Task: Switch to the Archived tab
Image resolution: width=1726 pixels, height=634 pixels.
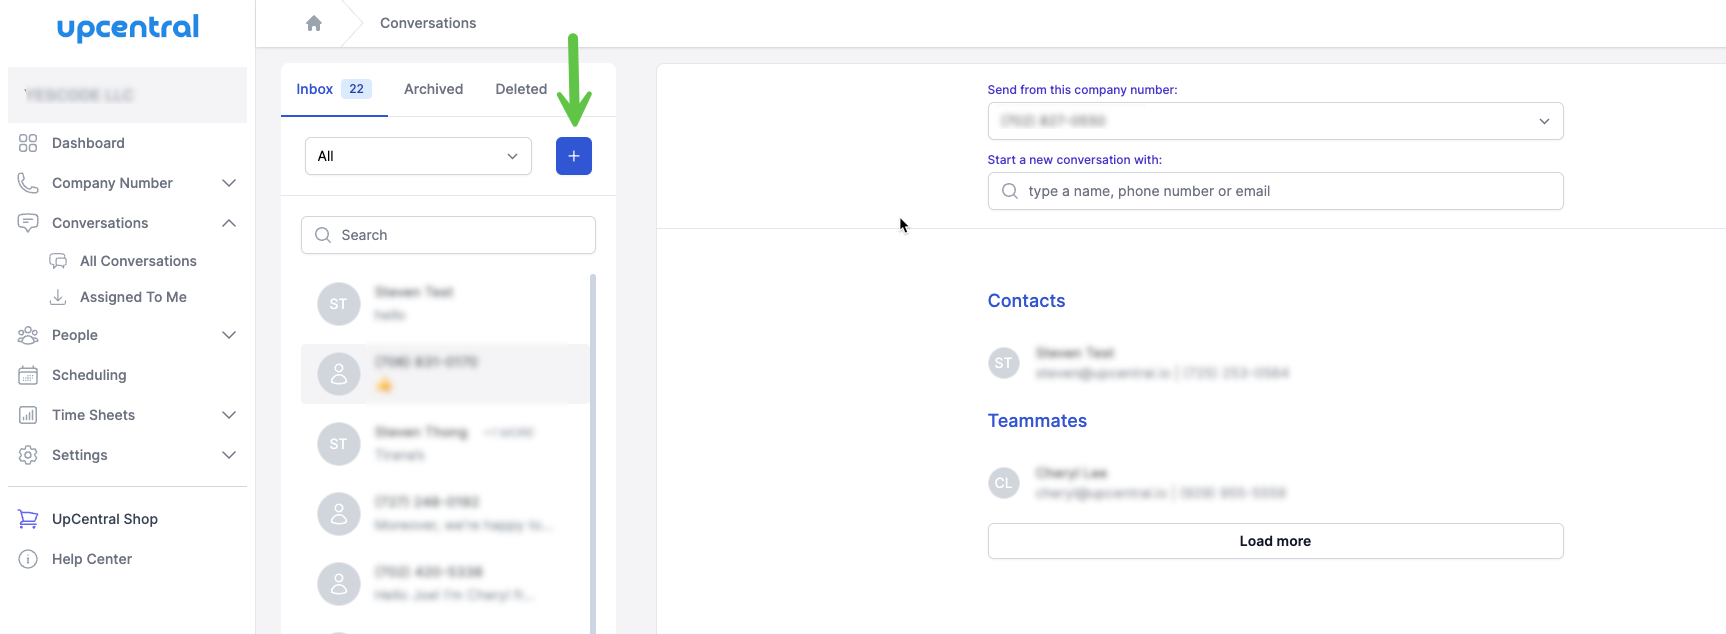Action: pos(433,88)
